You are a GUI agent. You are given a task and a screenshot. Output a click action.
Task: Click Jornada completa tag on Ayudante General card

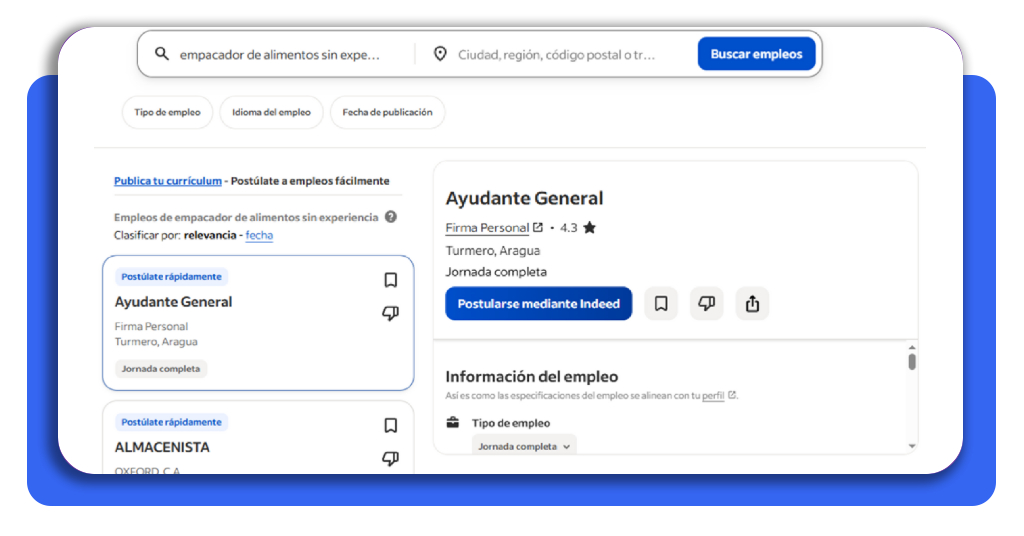pyautogui.click(x=161, y=369)
